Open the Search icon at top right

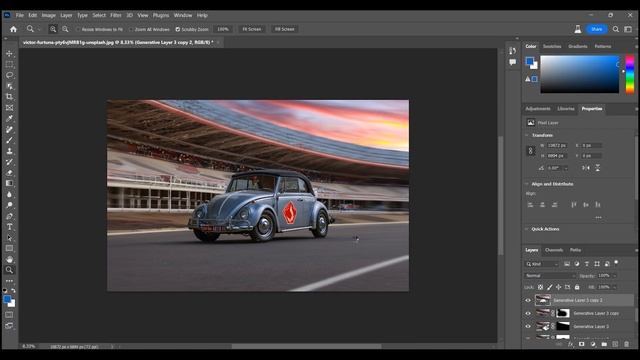coord(616,29)
